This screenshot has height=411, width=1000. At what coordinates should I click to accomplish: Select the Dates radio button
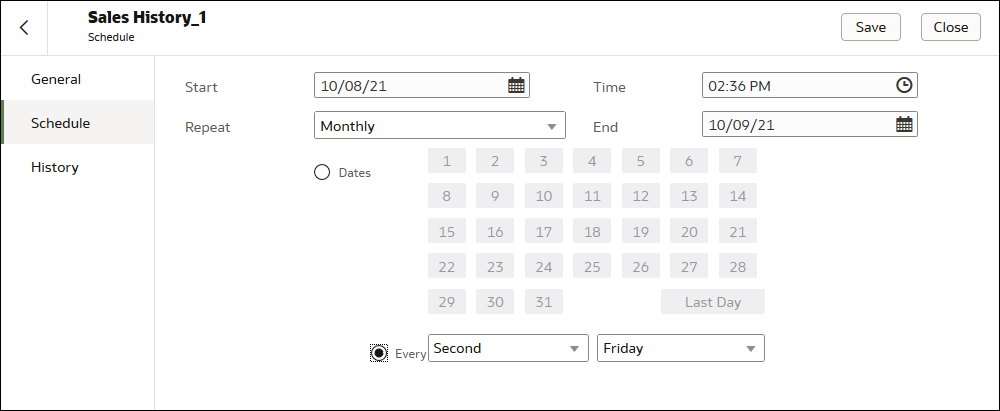322,172
